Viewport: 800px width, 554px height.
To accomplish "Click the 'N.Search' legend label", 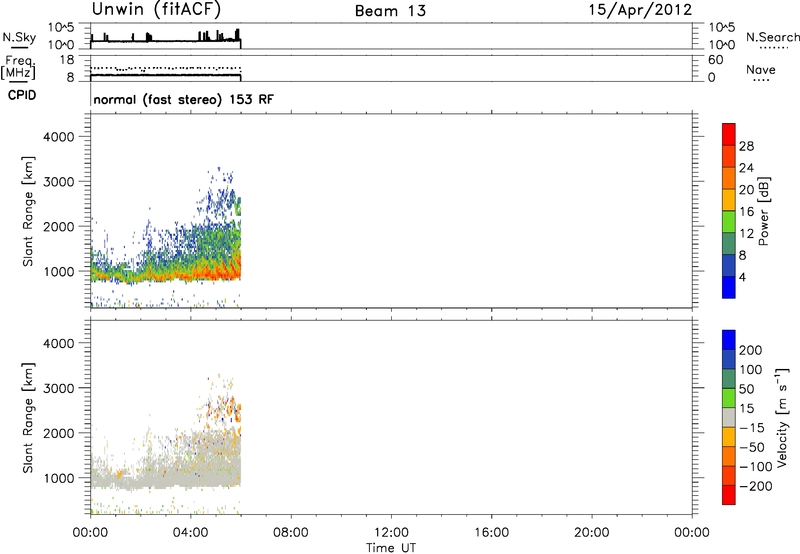I will (772, 37).
